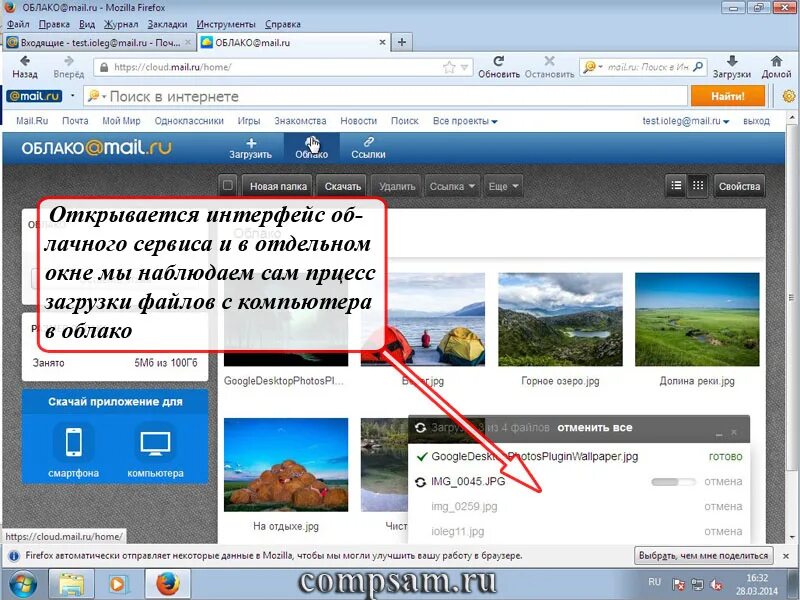Reload the page with the Обновить icon
Viewport: 800px width, 600px height.
point(498,61)
